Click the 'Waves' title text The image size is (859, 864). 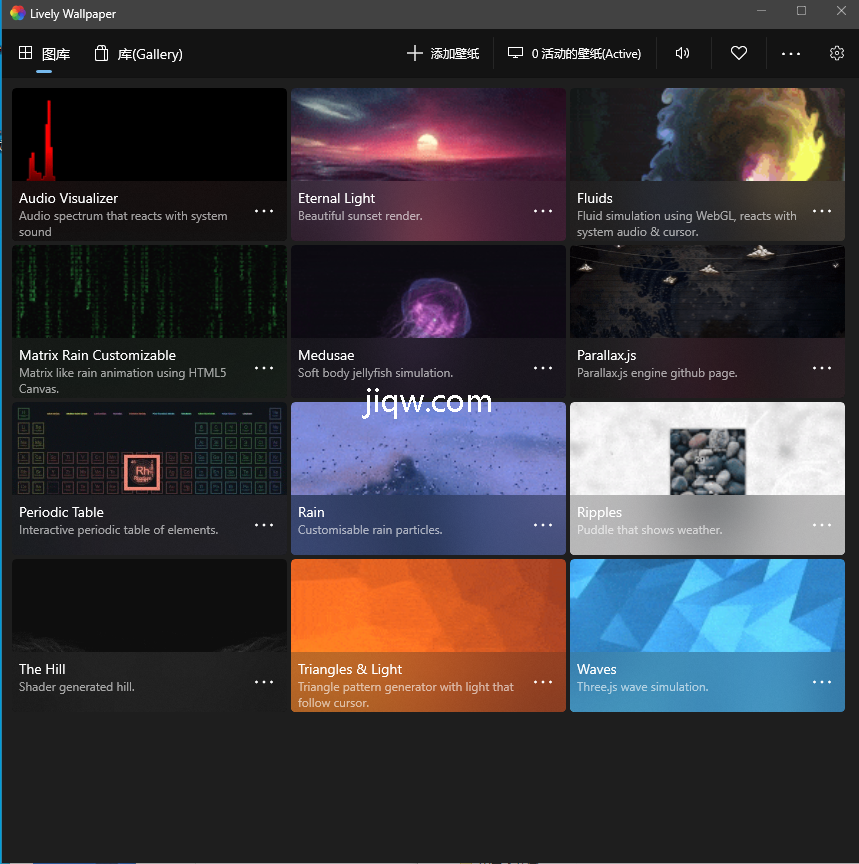(597, 669)
